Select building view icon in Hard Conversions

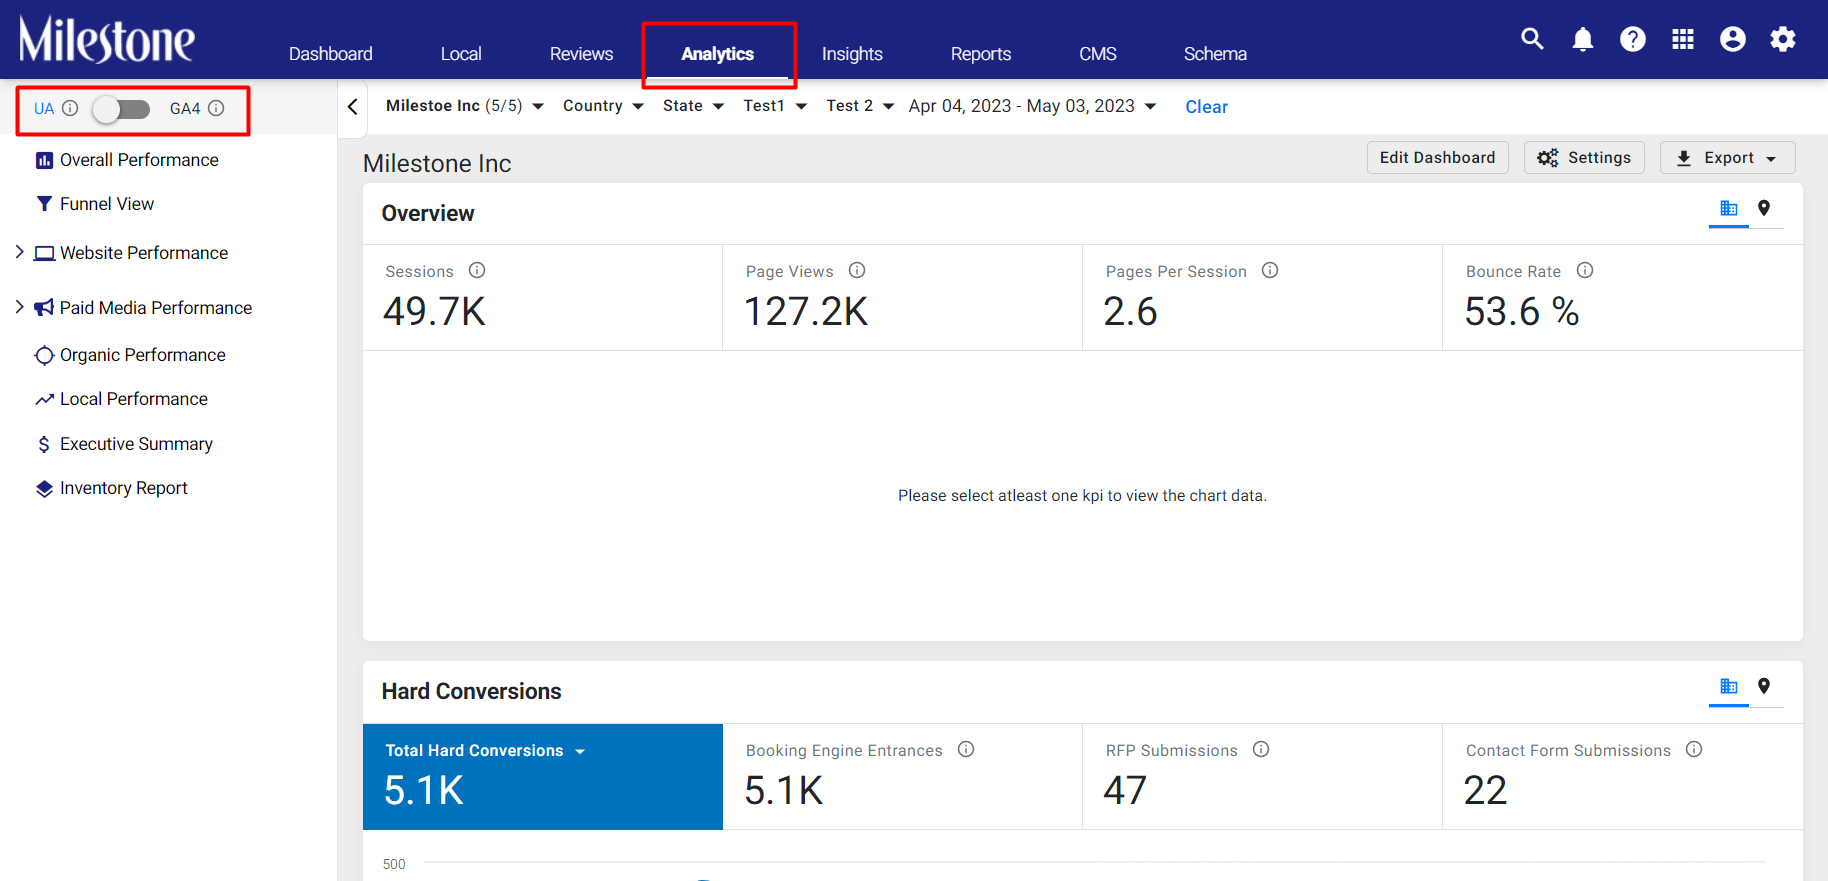1729,686
